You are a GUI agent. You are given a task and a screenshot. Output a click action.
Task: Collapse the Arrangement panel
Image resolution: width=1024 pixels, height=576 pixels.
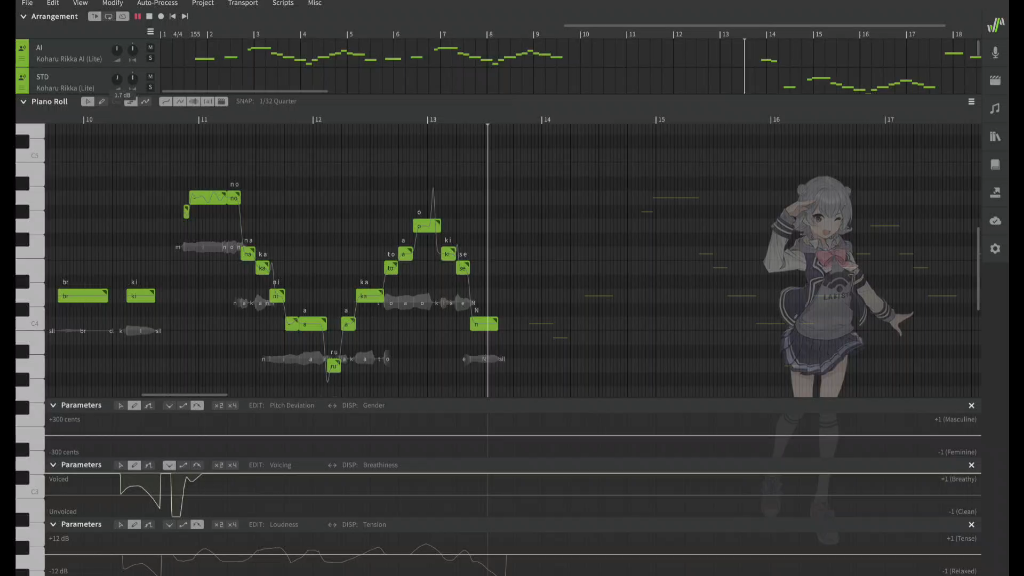(x=24, y=16)
